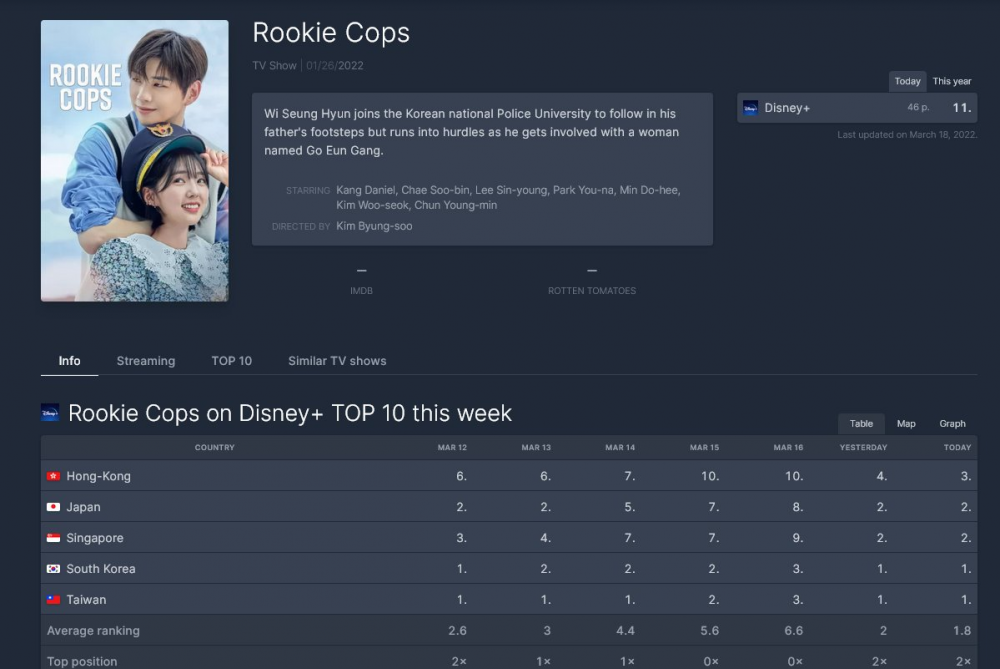The width and height of the screenshot is (1000, 669).
Task: Open the South Korea country link
Action: point(101,569)
